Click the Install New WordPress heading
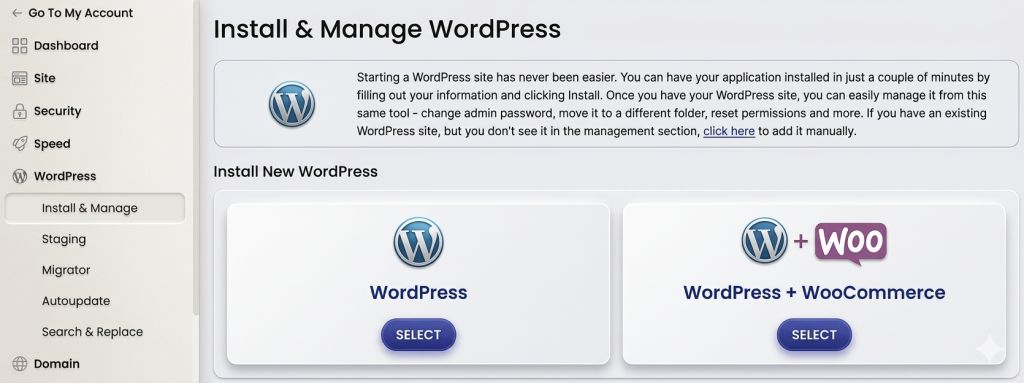Screen dimensions: 1024x383 (296, 172)
